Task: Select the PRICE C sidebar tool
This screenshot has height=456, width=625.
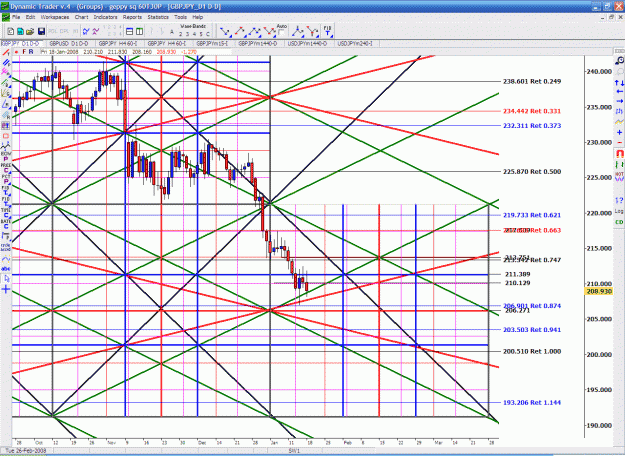Action: pyautogui.click(x=6, y=168)
